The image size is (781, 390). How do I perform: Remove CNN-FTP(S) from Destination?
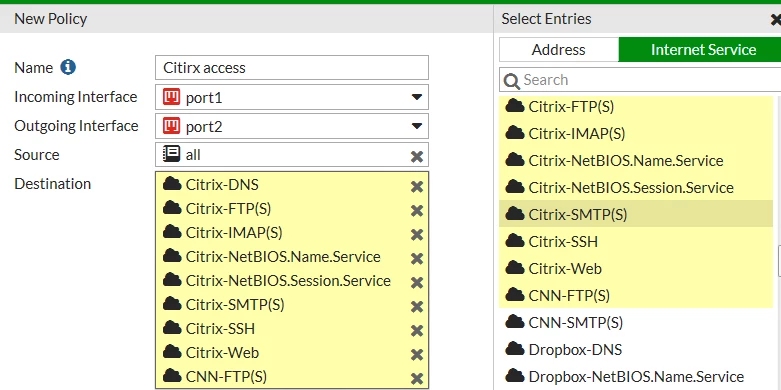coord(417,379)
